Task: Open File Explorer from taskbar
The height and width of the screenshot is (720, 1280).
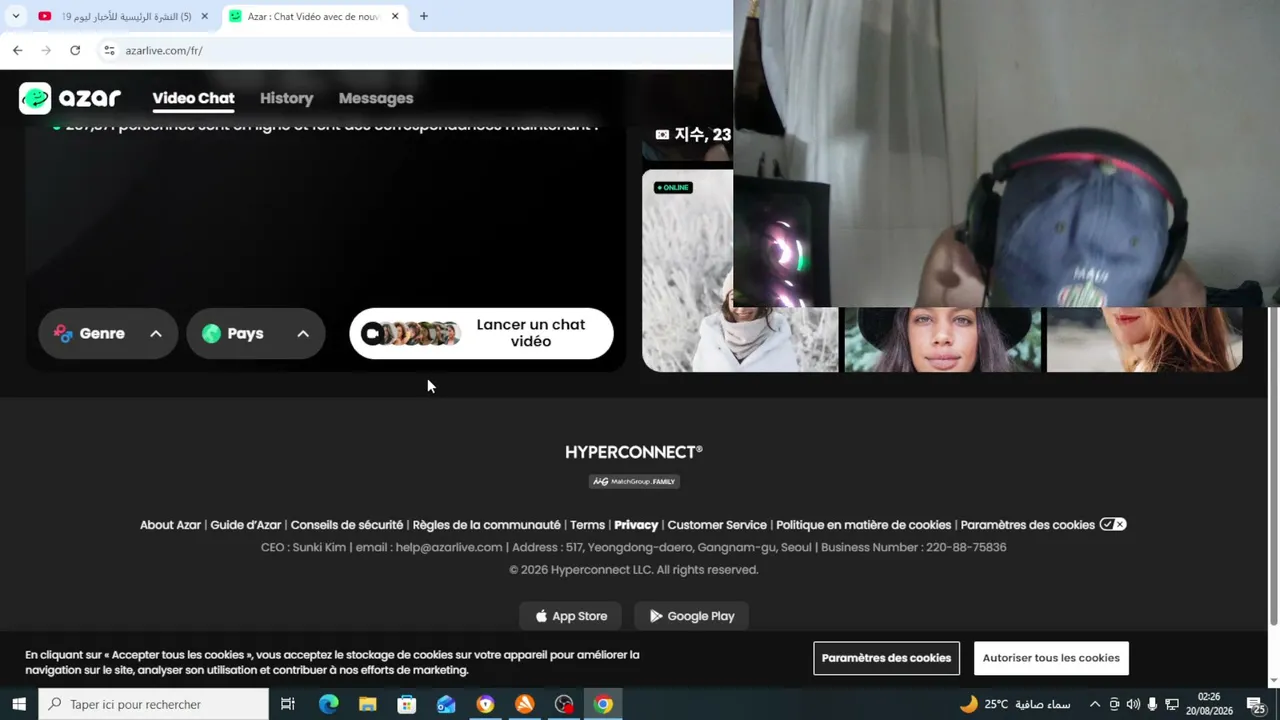Action: 367,704
